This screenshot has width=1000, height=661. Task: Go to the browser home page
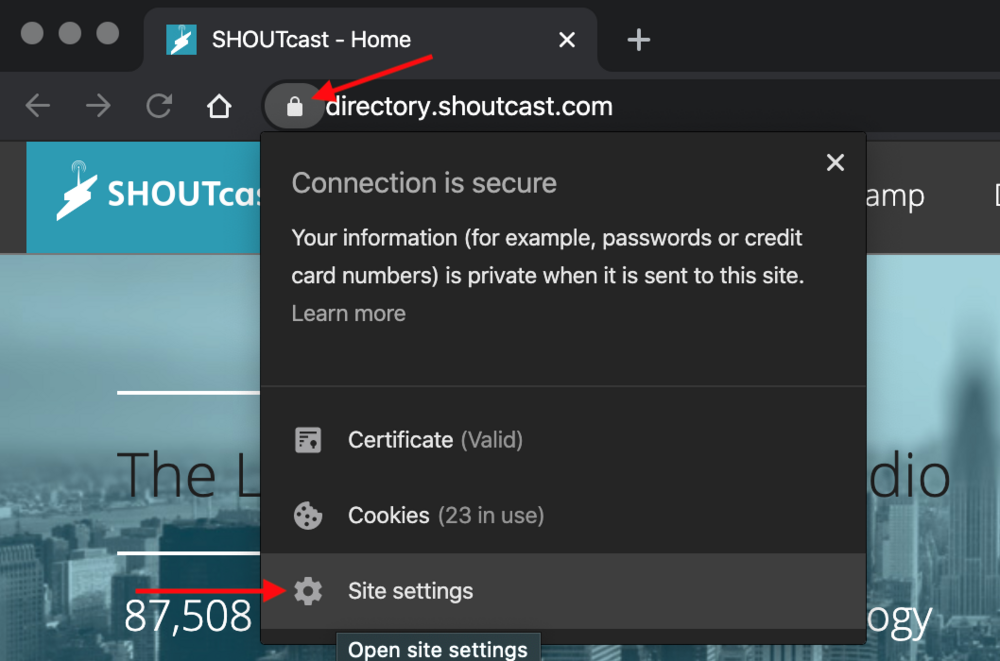point(219,106)
